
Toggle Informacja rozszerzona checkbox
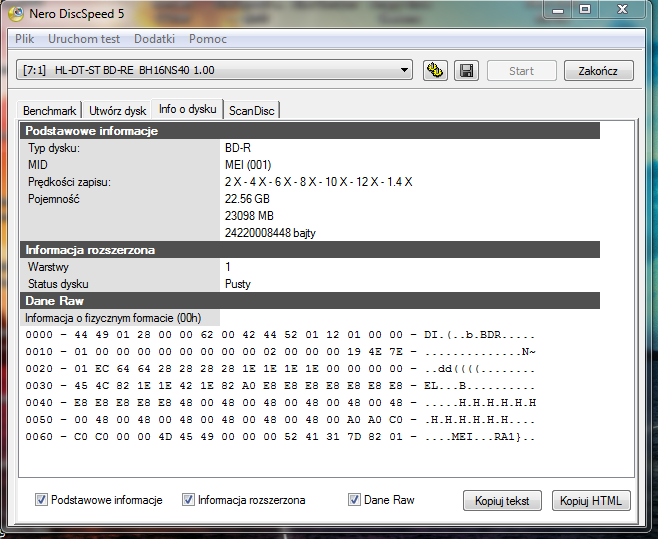pyautogui.click(x=188, y=500)
